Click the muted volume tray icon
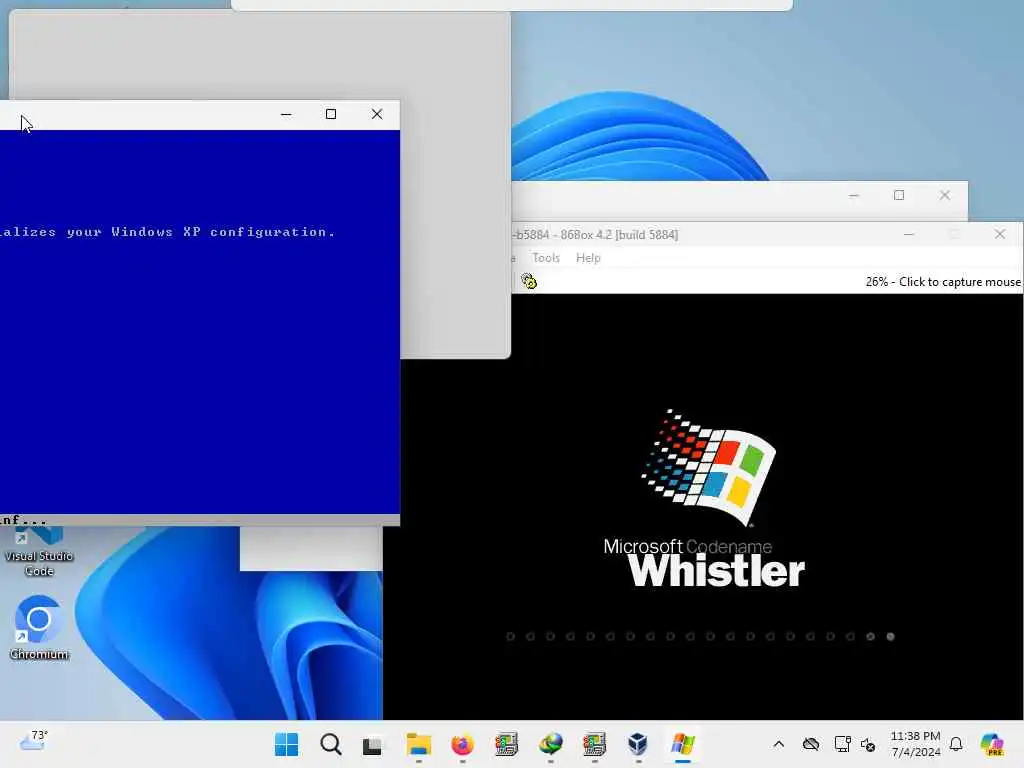This screenshot has height=768, width=1024. pyautogui.click(x=869, y=744)
